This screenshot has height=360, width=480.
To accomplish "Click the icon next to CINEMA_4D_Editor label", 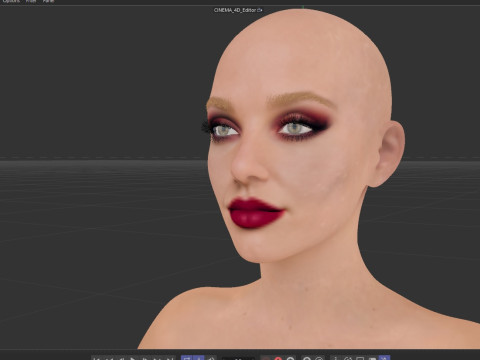I will tap(260, 10).
